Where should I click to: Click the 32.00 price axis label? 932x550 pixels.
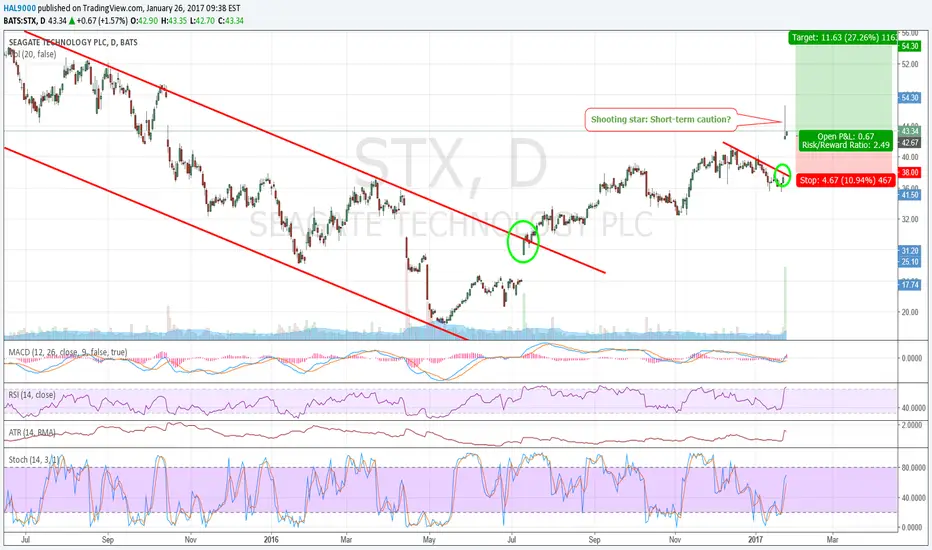tap(910, 219)
